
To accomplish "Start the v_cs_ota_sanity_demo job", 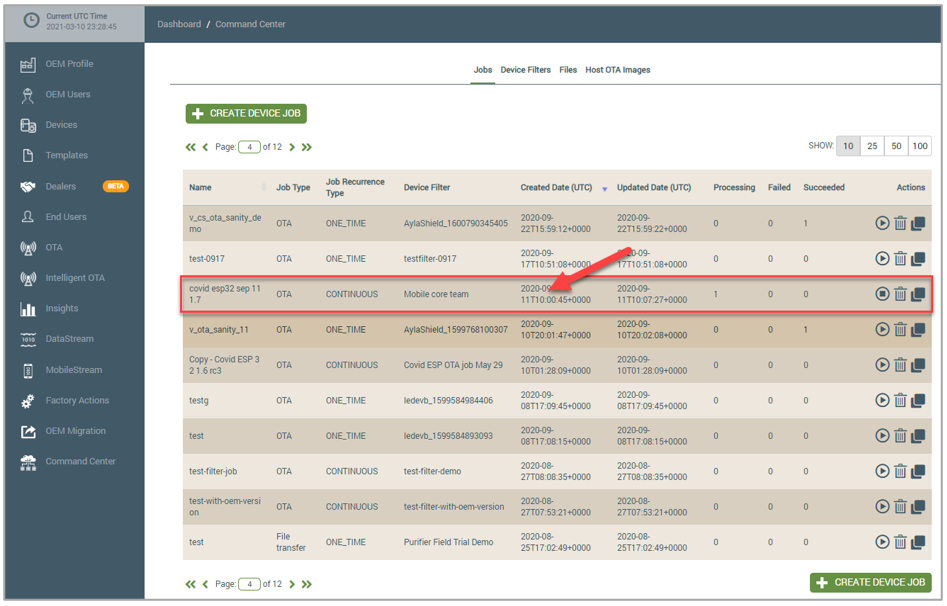I will pyautogui.click(x=882, y=223).
